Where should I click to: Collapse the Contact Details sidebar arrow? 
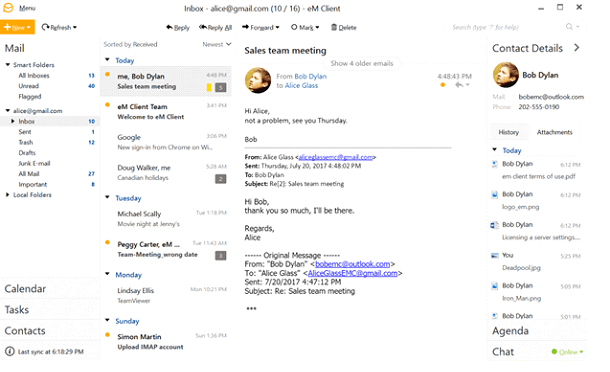(577, 47)
